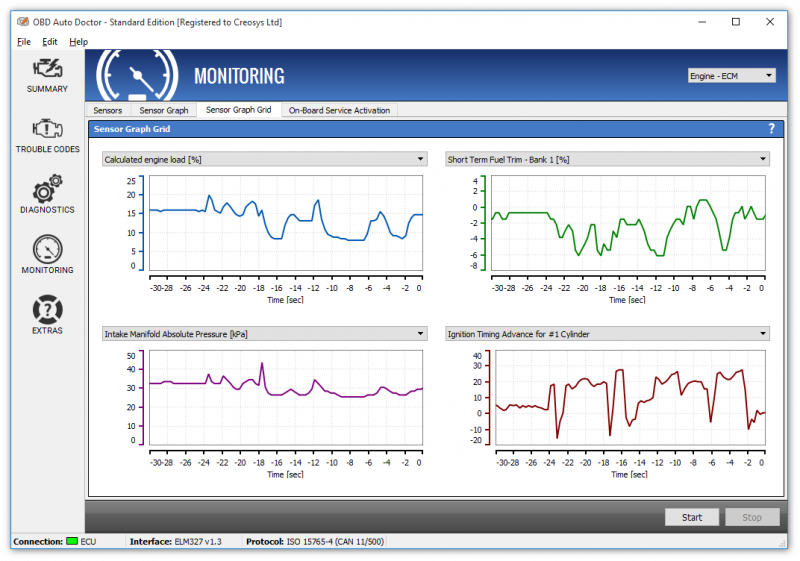Switch to the Sensors tab
Viewport: 800px width, 561px height.
pos(108,110)
